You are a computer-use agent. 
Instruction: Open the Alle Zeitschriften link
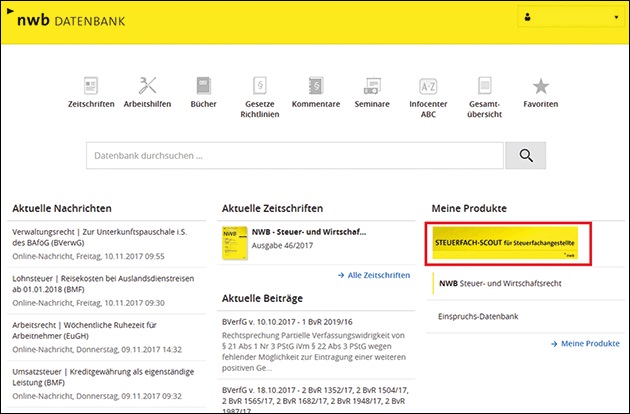pyautogui.click(x=377, y=274)
